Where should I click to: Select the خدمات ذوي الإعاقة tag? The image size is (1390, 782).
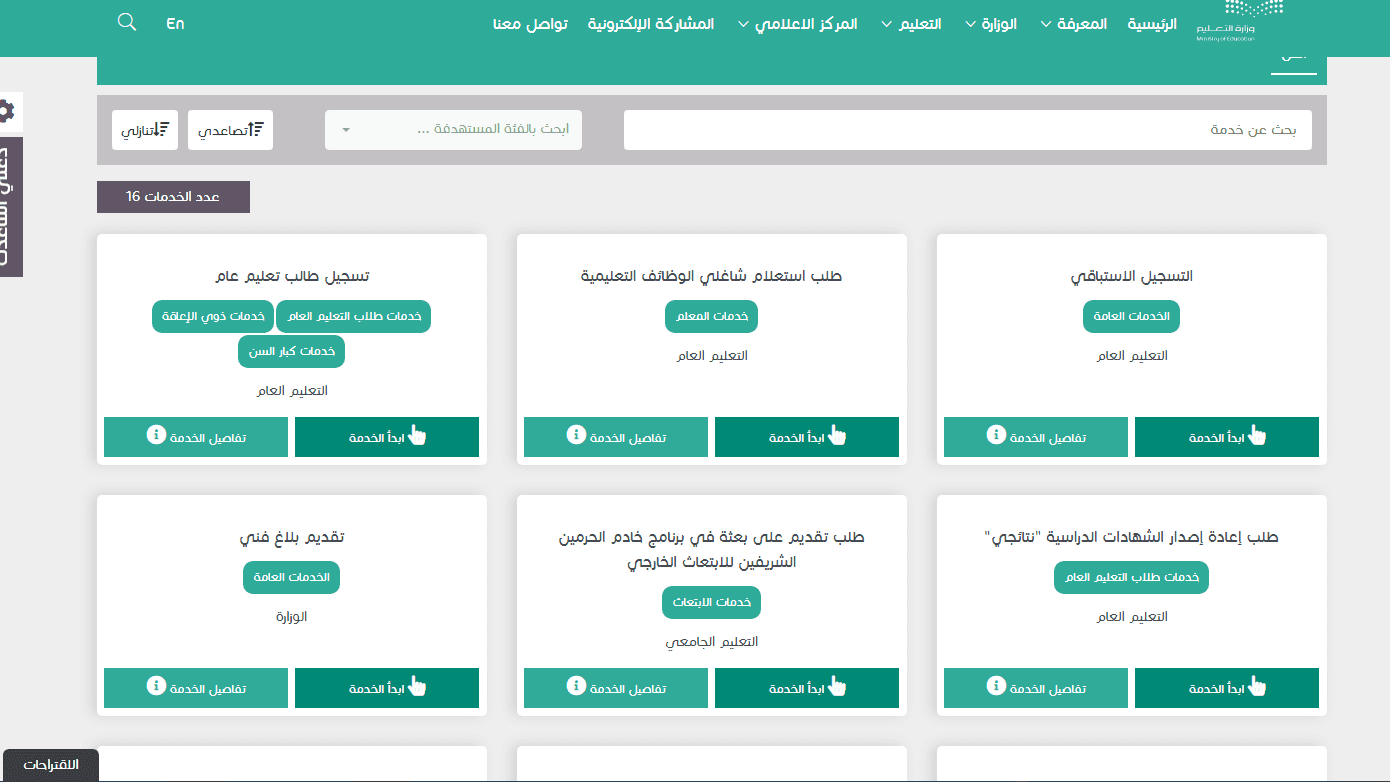212,317
